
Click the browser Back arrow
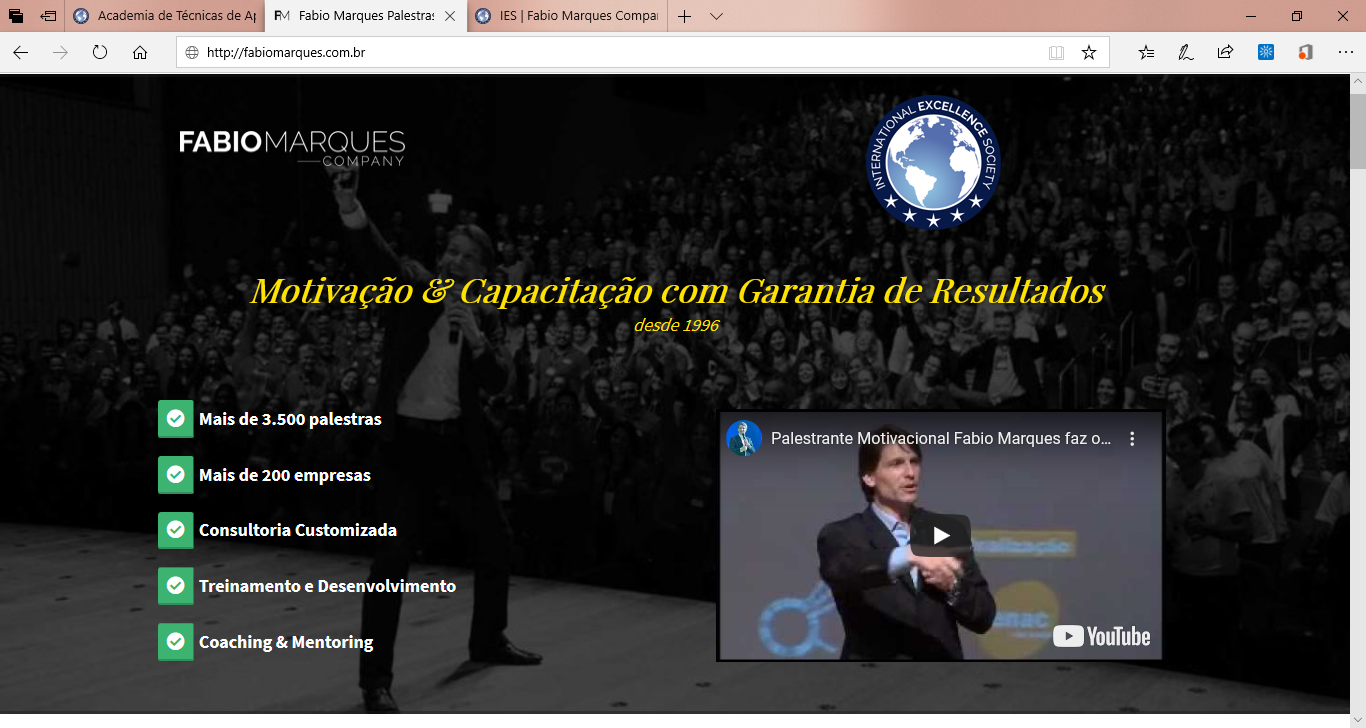click(x=20, y=53)
